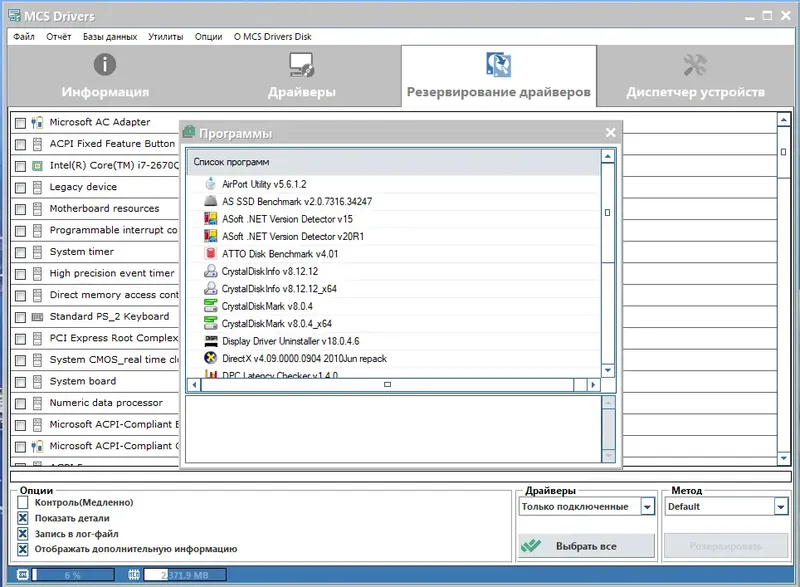The image size is (800, 587).
Task: Close the Программы dialog
Action: 610,133
